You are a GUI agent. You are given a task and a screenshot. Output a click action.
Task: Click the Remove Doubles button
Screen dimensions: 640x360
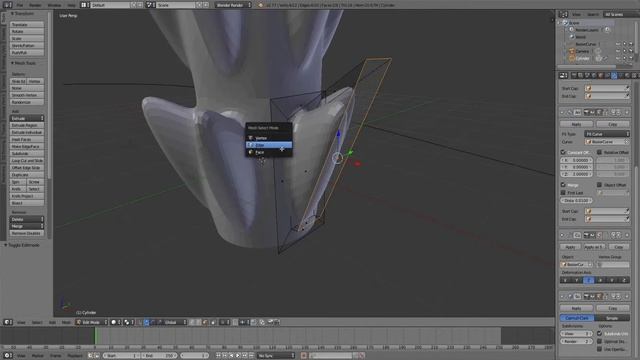coord(27,233)
